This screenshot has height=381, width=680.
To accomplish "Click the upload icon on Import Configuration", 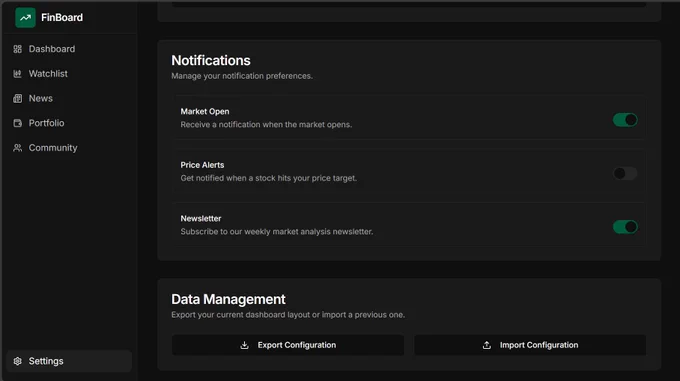I will point(487,345).
